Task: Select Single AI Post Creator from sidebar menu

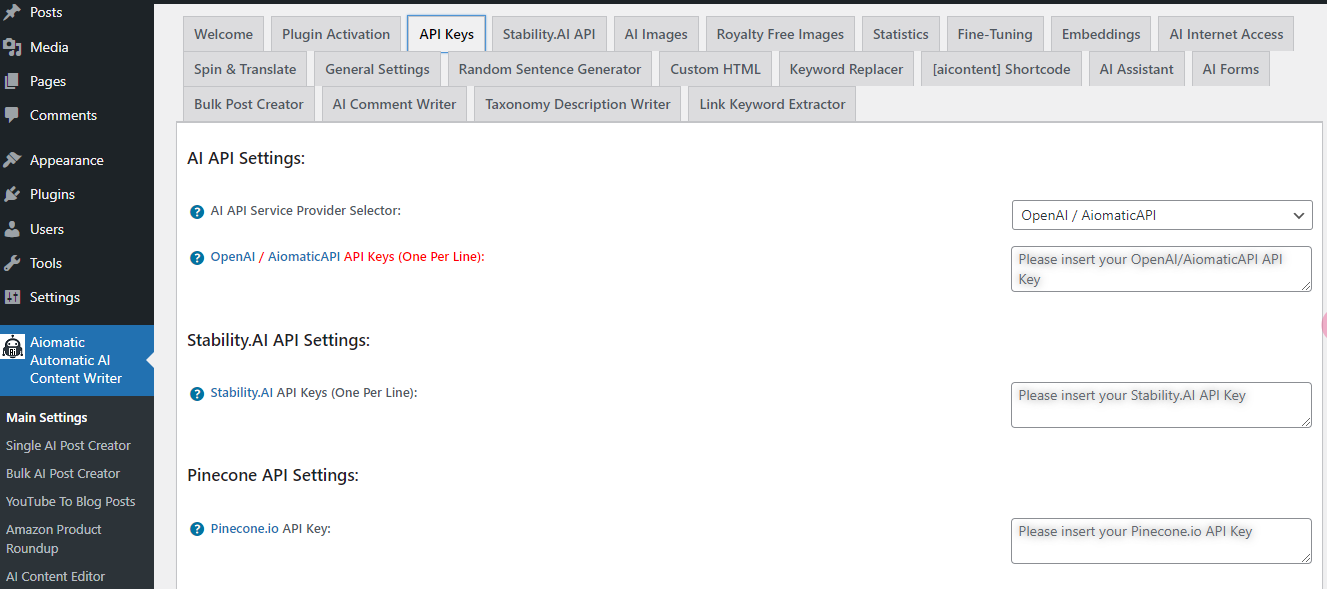Action: [x=69, y=445]
